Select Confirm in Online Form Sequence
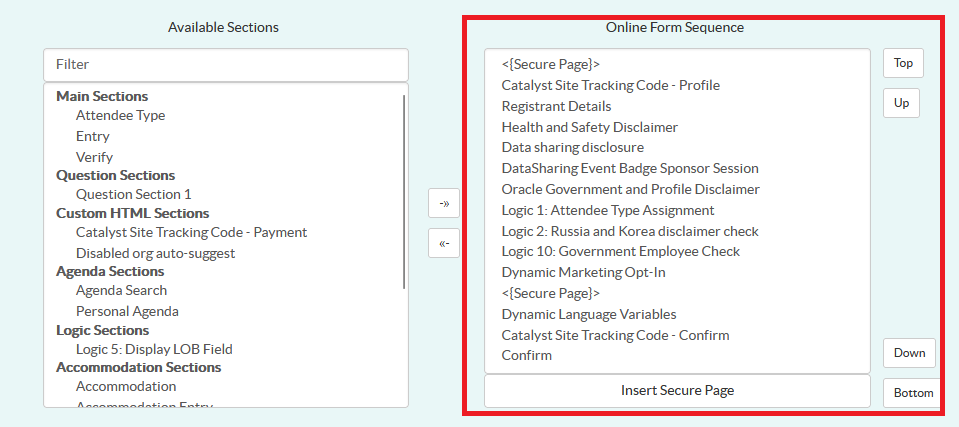Viewport: 959px width, 427px height. coord(526,355)
